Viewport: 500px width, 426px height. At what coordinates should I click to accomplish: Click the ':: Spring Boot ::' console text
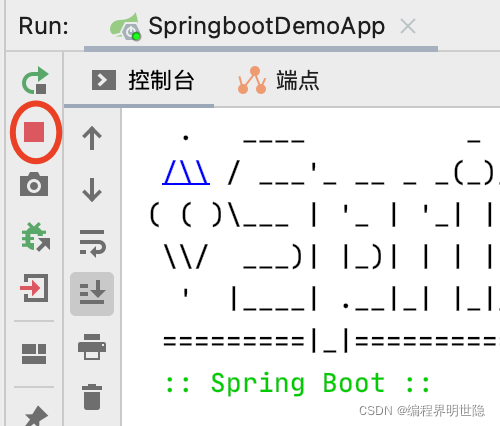[298, 383]
